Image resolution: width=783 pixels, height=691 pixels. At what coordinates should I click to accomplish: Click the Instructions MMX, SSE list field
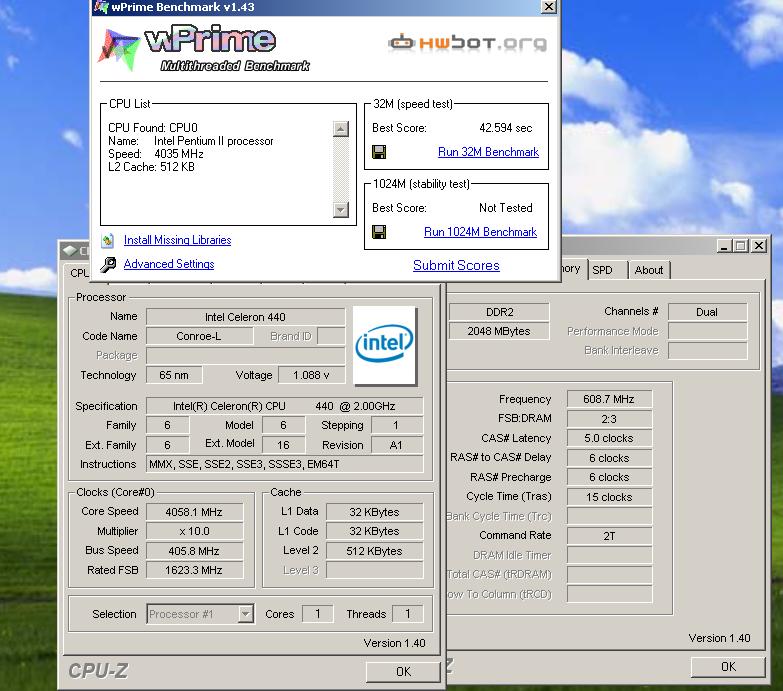(x=284, y=464)
